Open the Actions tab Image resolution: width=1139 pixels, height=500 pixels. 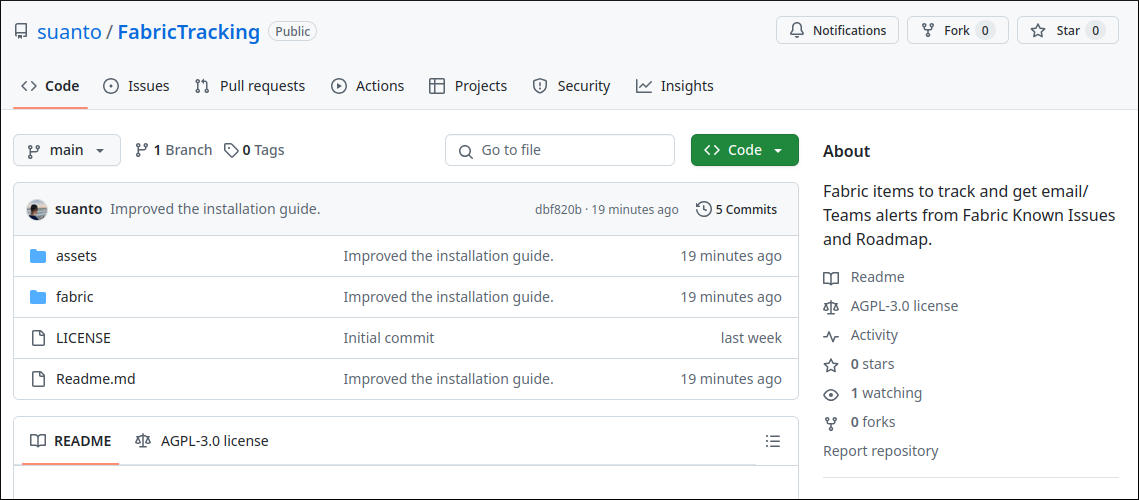coord(368,86)
